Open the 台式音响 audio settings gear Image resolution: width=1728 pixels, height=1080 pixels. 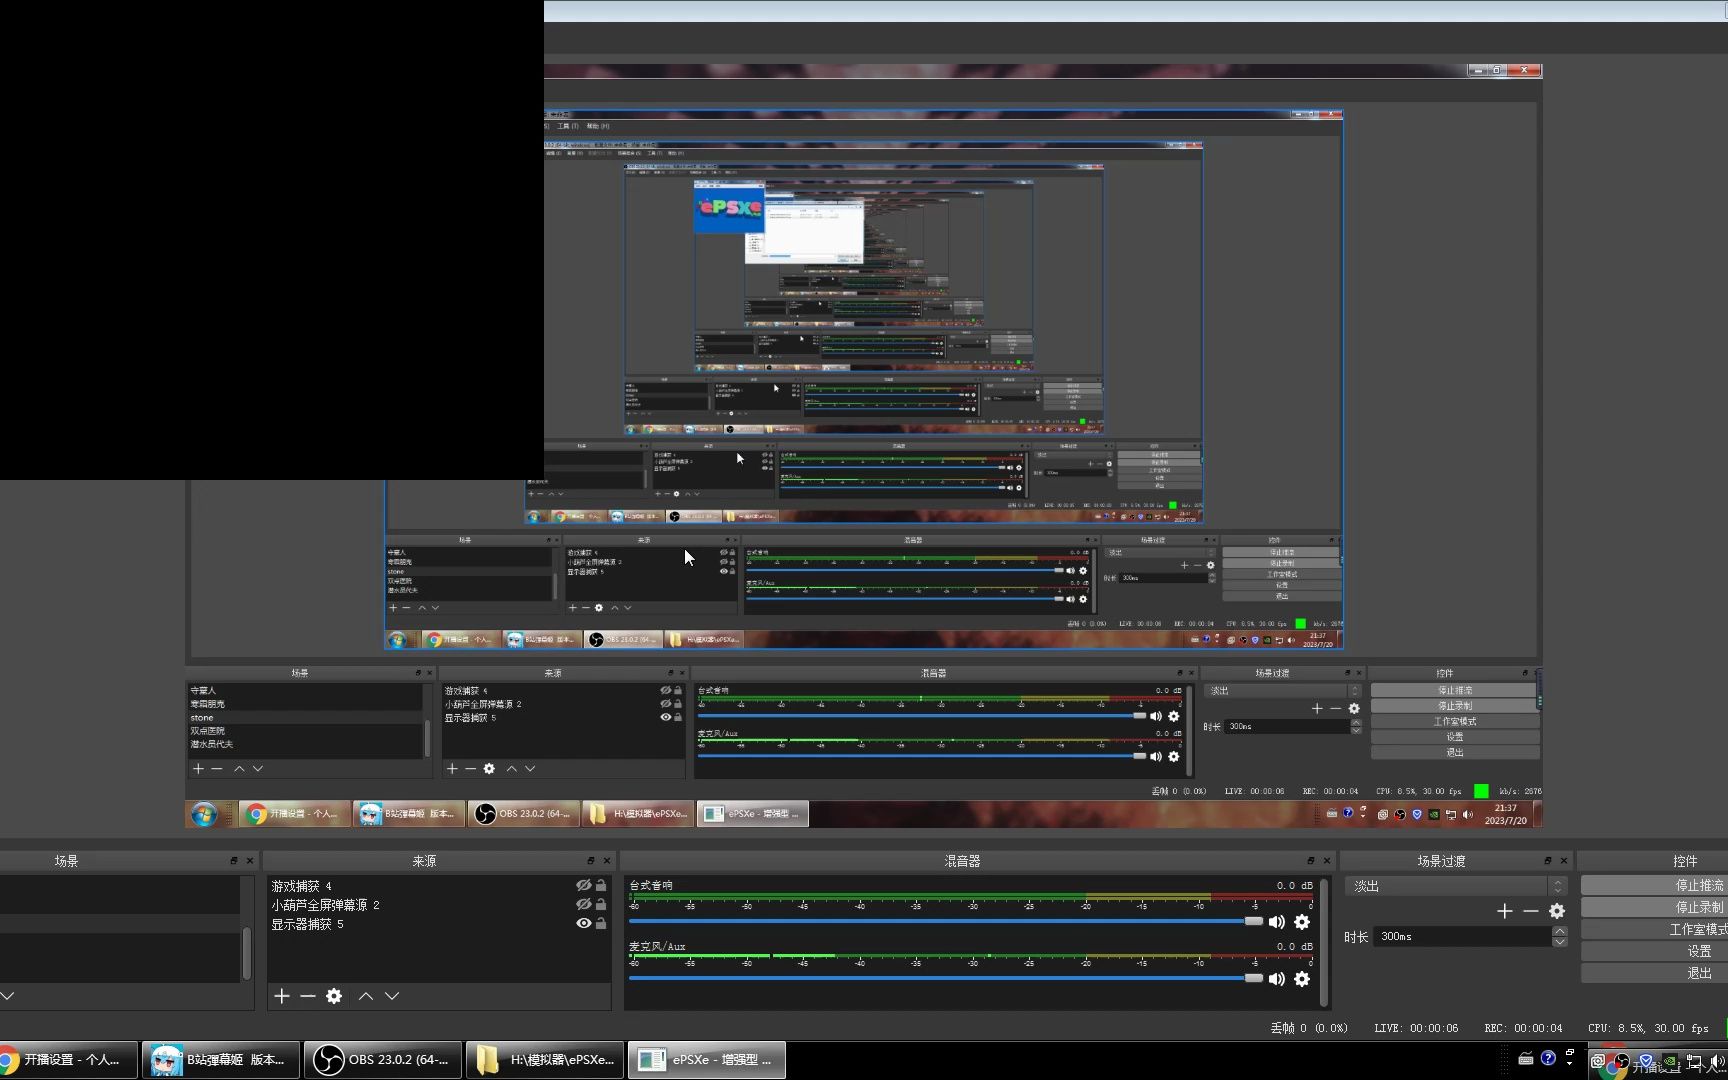point(1302,922)
